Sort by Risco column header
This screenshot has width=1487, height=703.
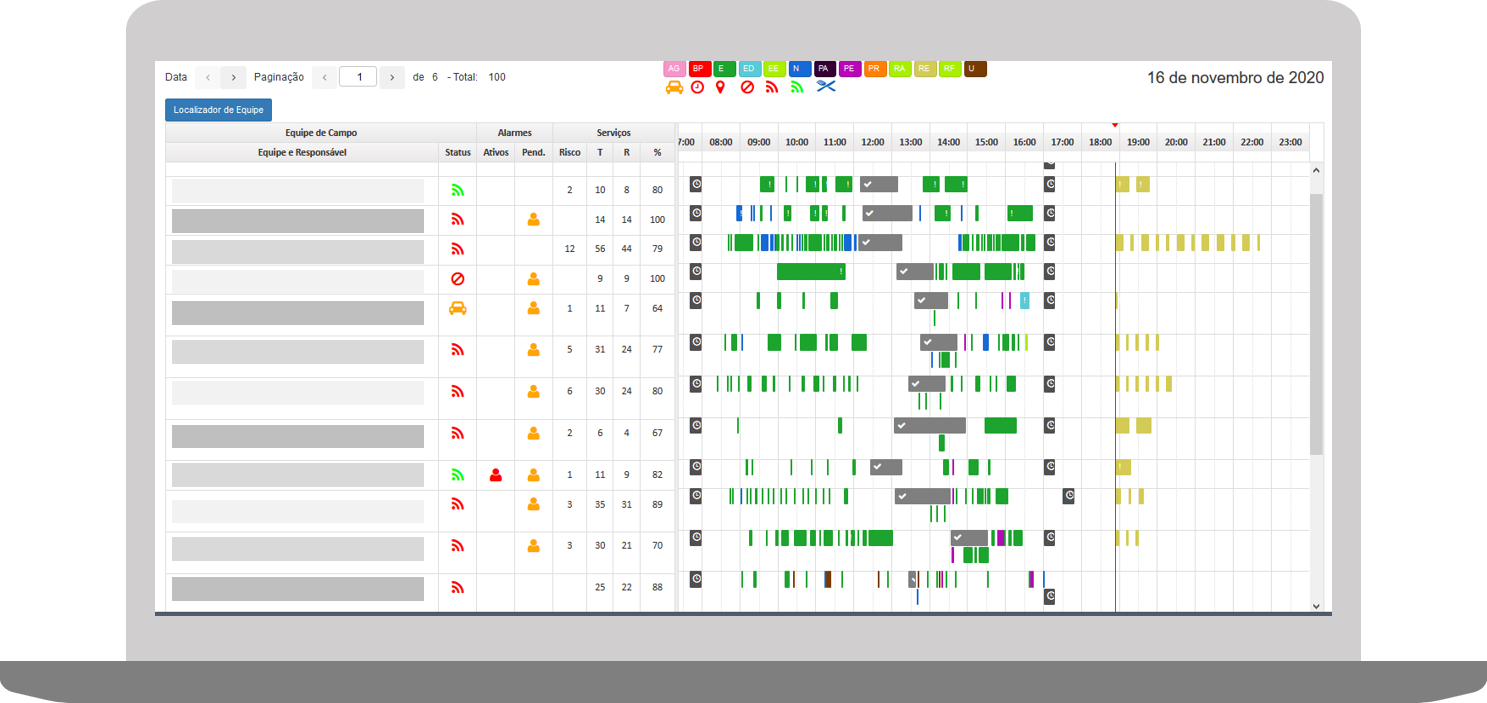coord(569,152)
